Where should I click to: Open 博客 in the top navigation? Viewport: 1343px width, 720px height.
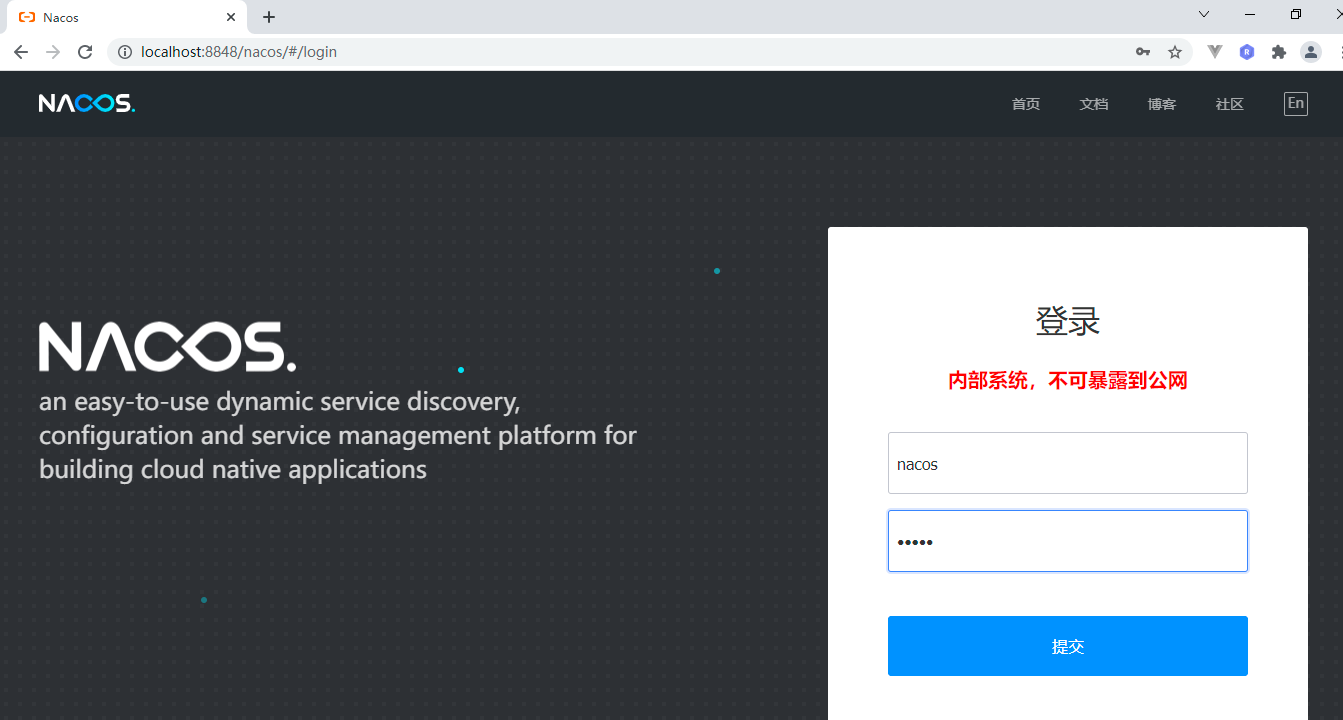pos(1162,104)
